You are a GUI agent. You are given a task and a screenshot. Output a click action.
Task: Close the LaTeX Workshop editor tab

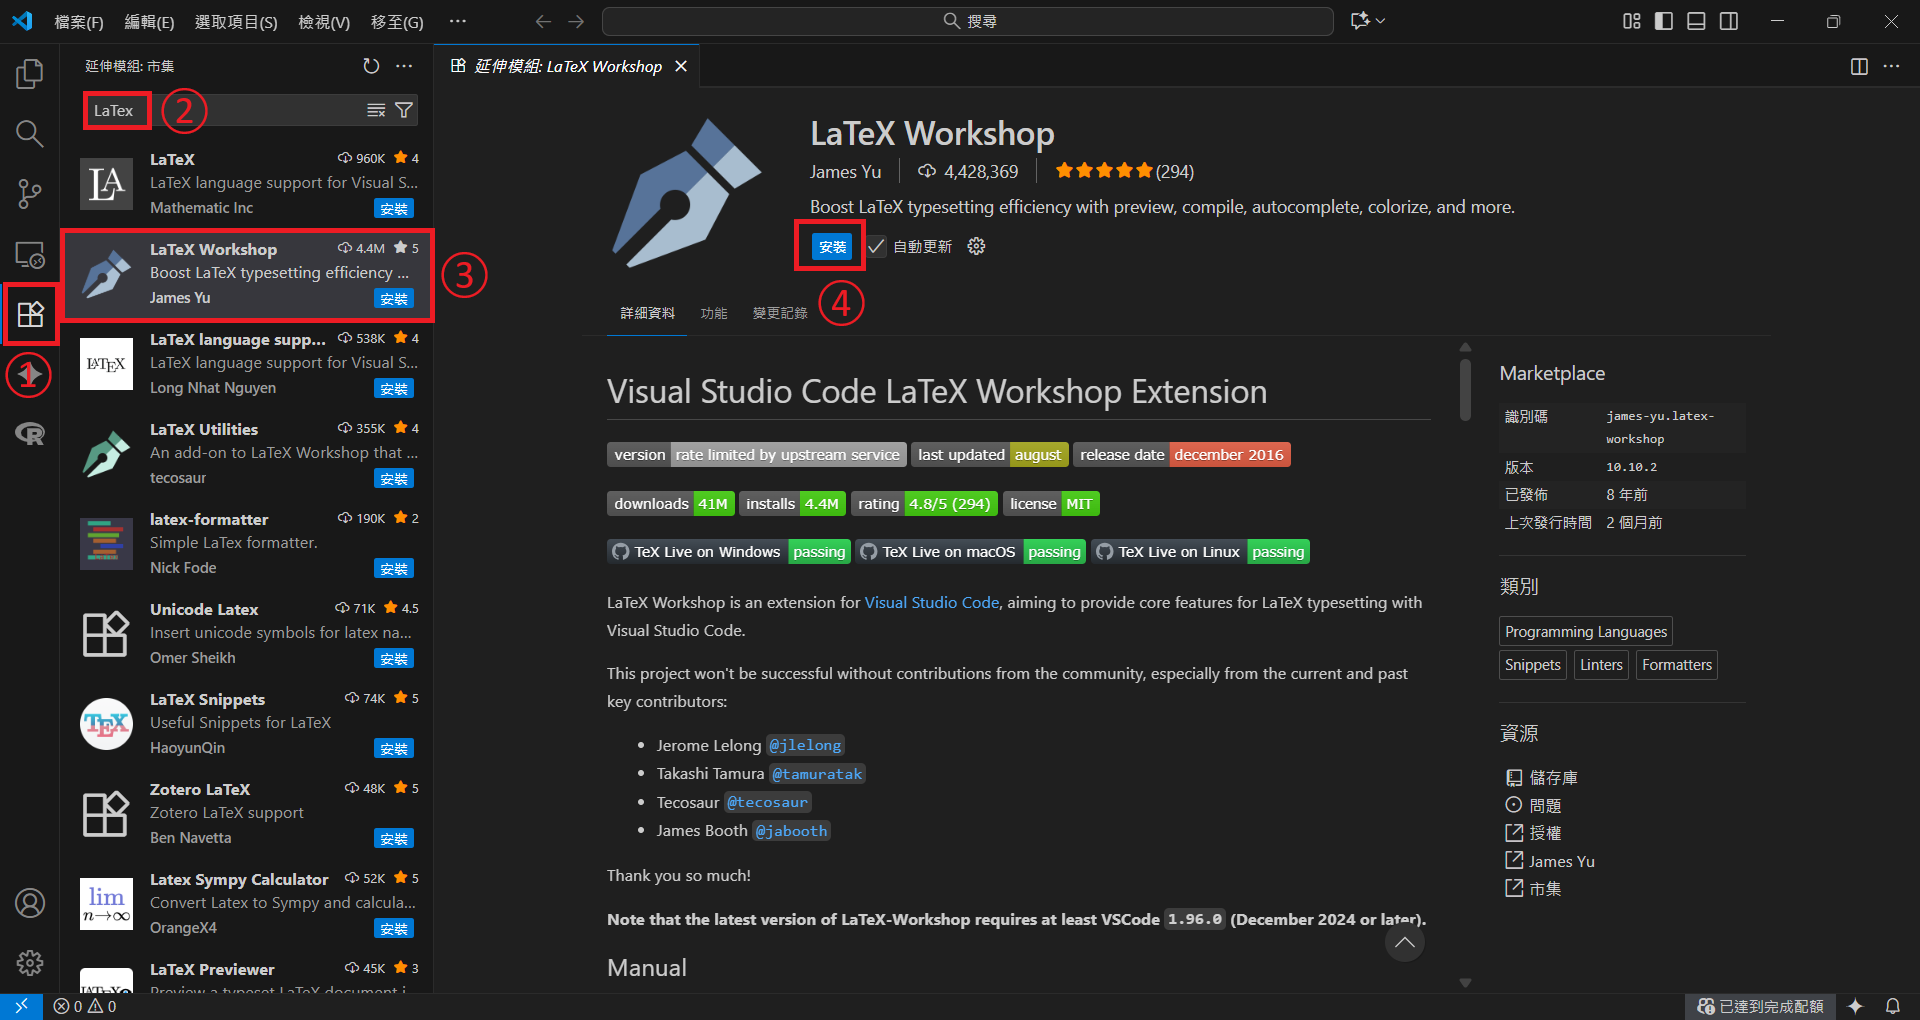click(681, 66)
